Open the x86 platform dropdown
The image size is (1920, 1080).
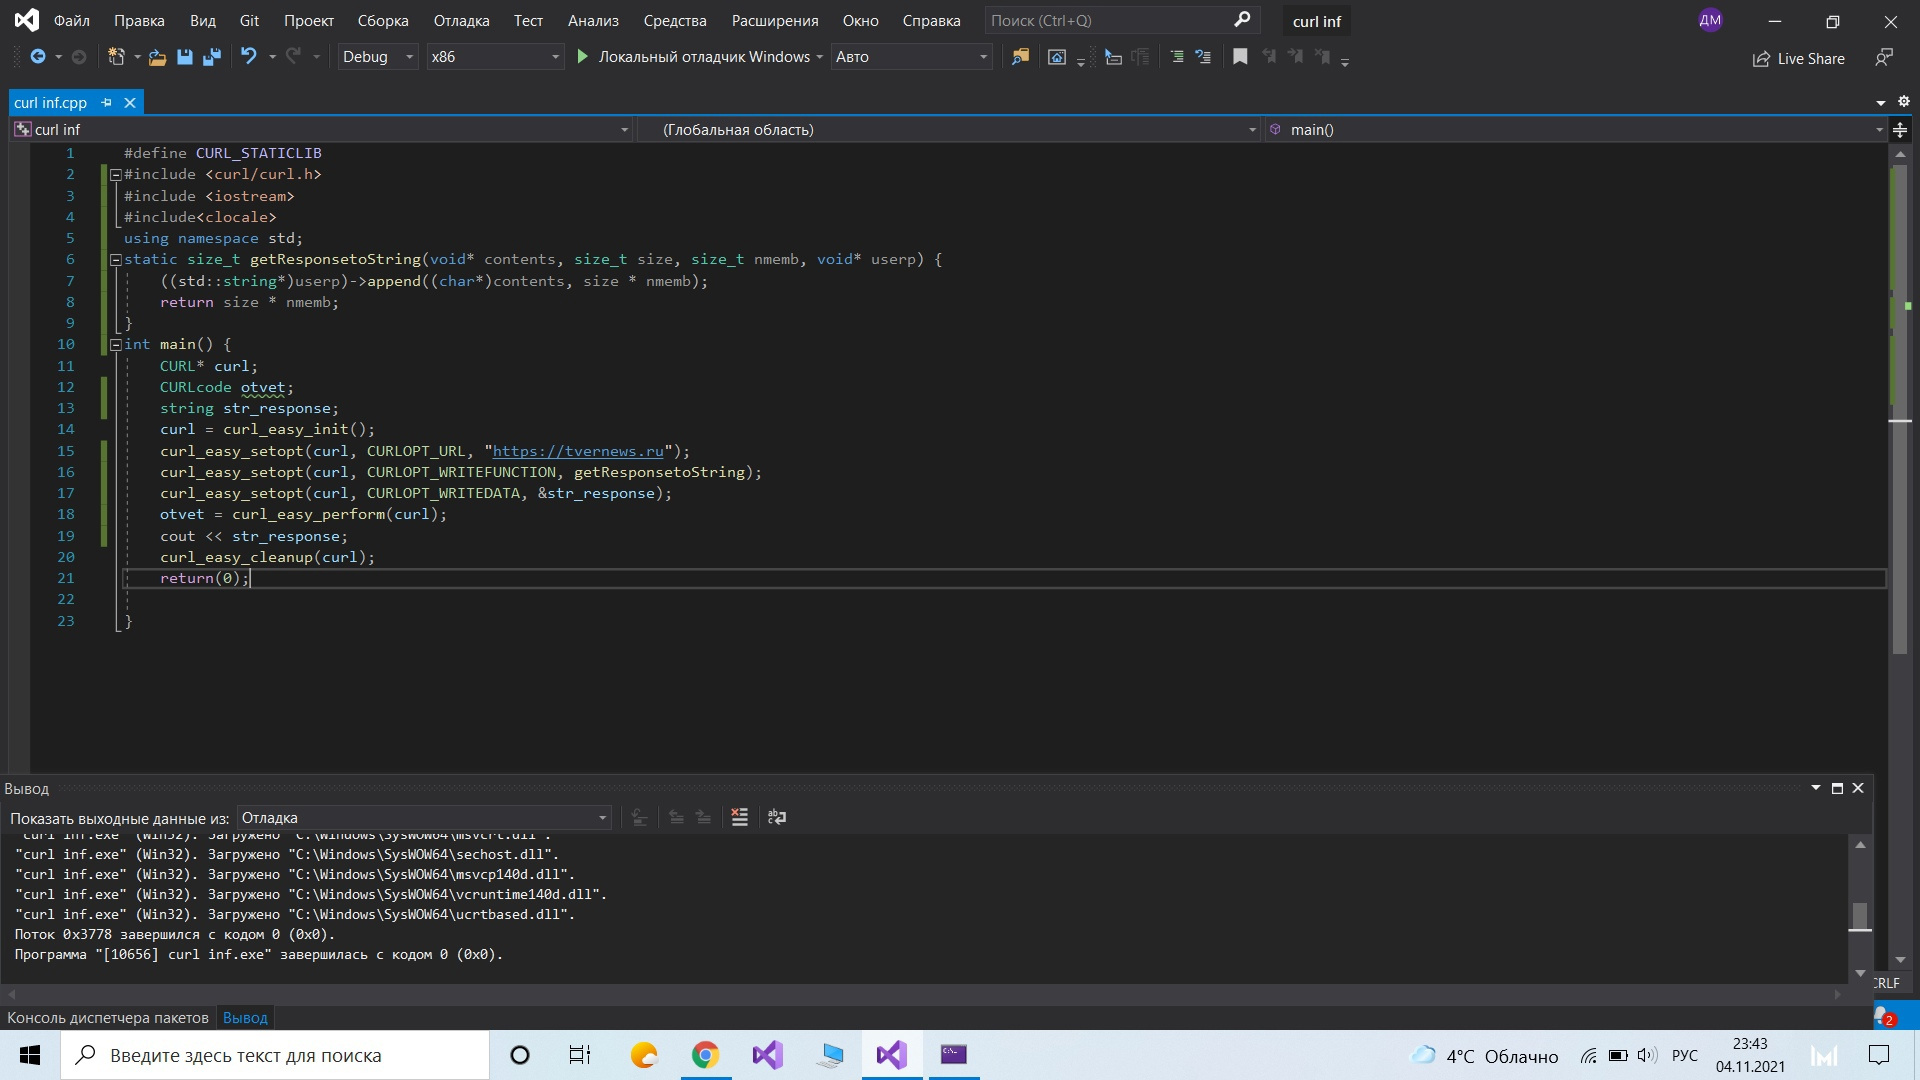point(495,57)
